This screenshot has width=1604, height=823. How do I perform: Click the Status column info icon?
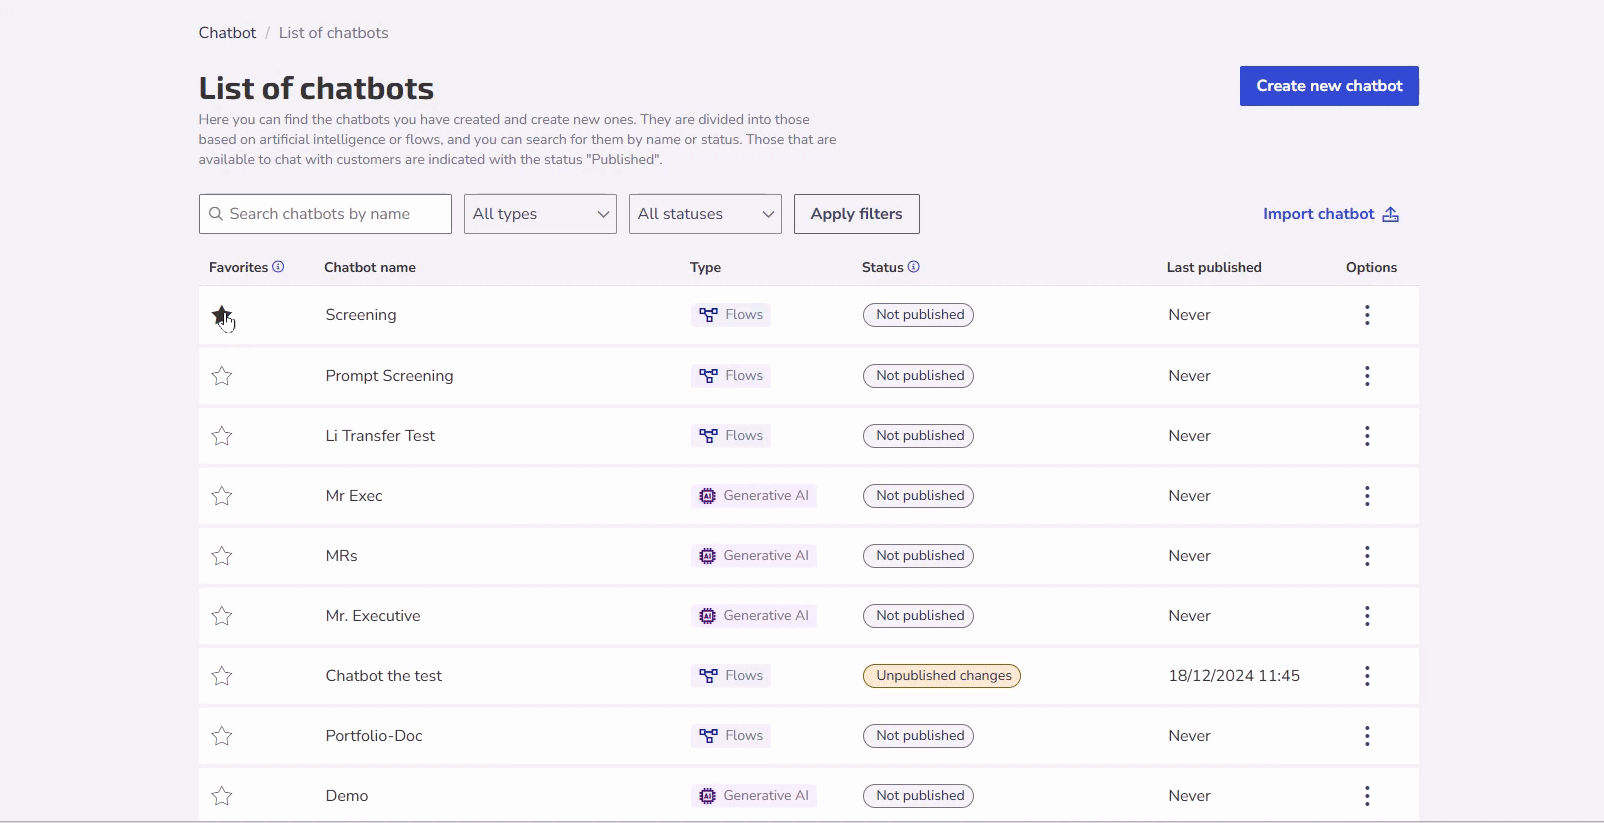[x=914, y=267]
